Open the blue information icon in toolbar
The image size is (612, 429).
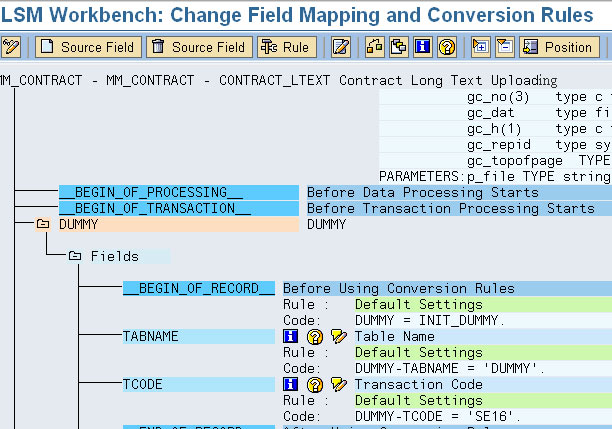point(423,47)
